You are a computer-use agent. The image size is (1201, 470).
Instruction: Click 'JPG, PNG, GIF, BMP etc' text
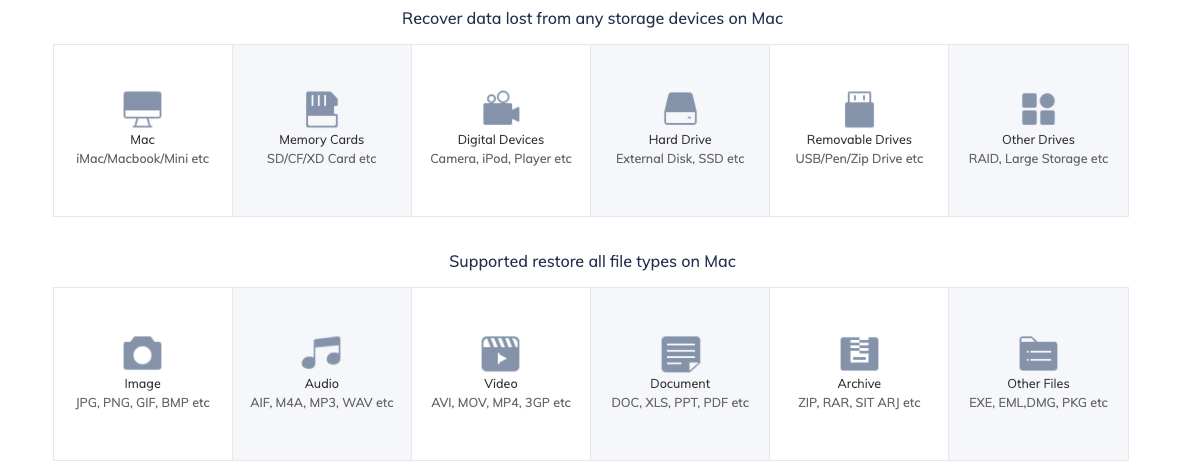click(142, 403)
